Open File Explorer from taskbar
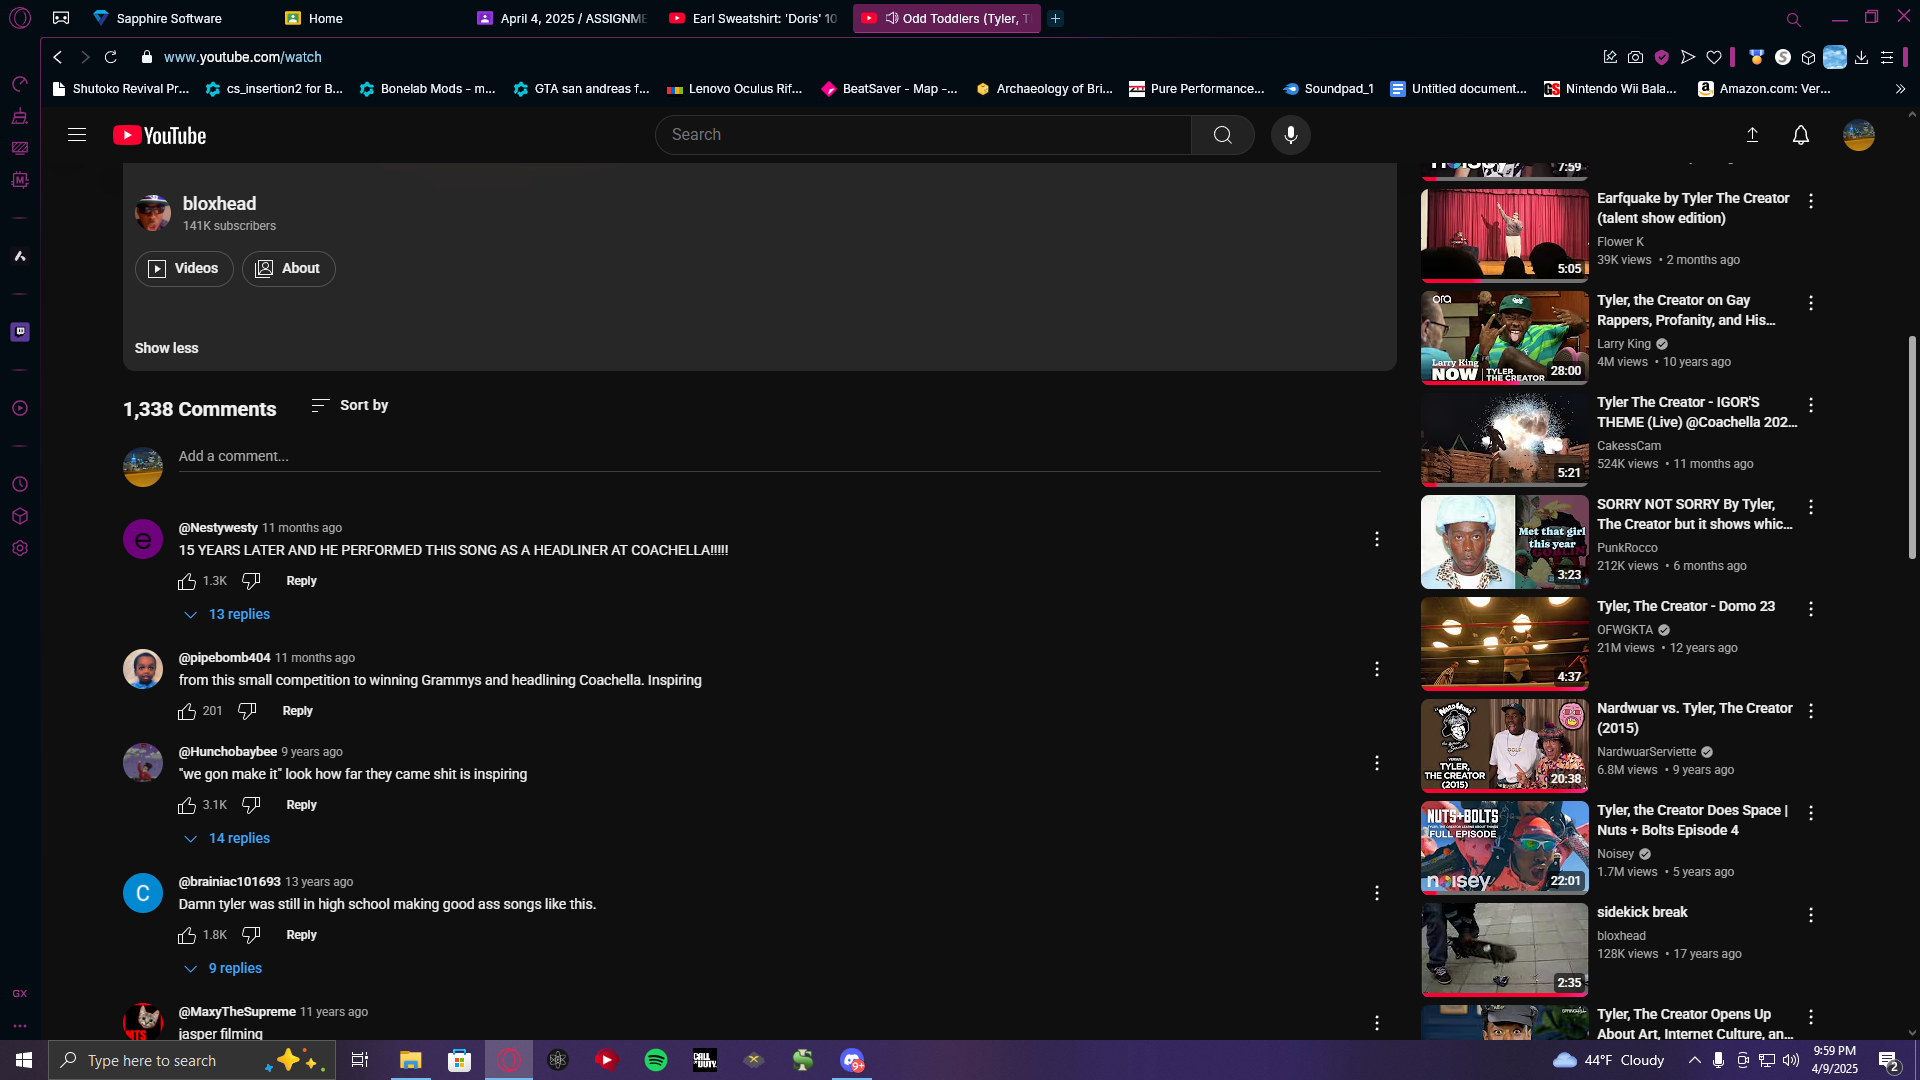 point(410,1060)
